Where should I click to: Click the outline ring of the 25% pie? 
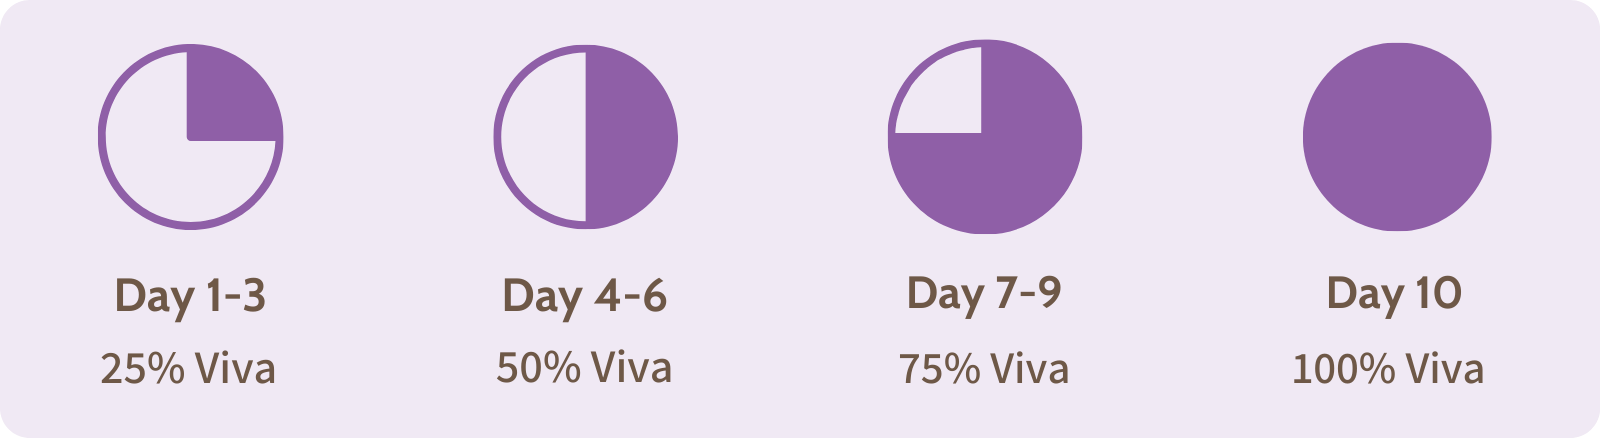click(x=101, y=137)
